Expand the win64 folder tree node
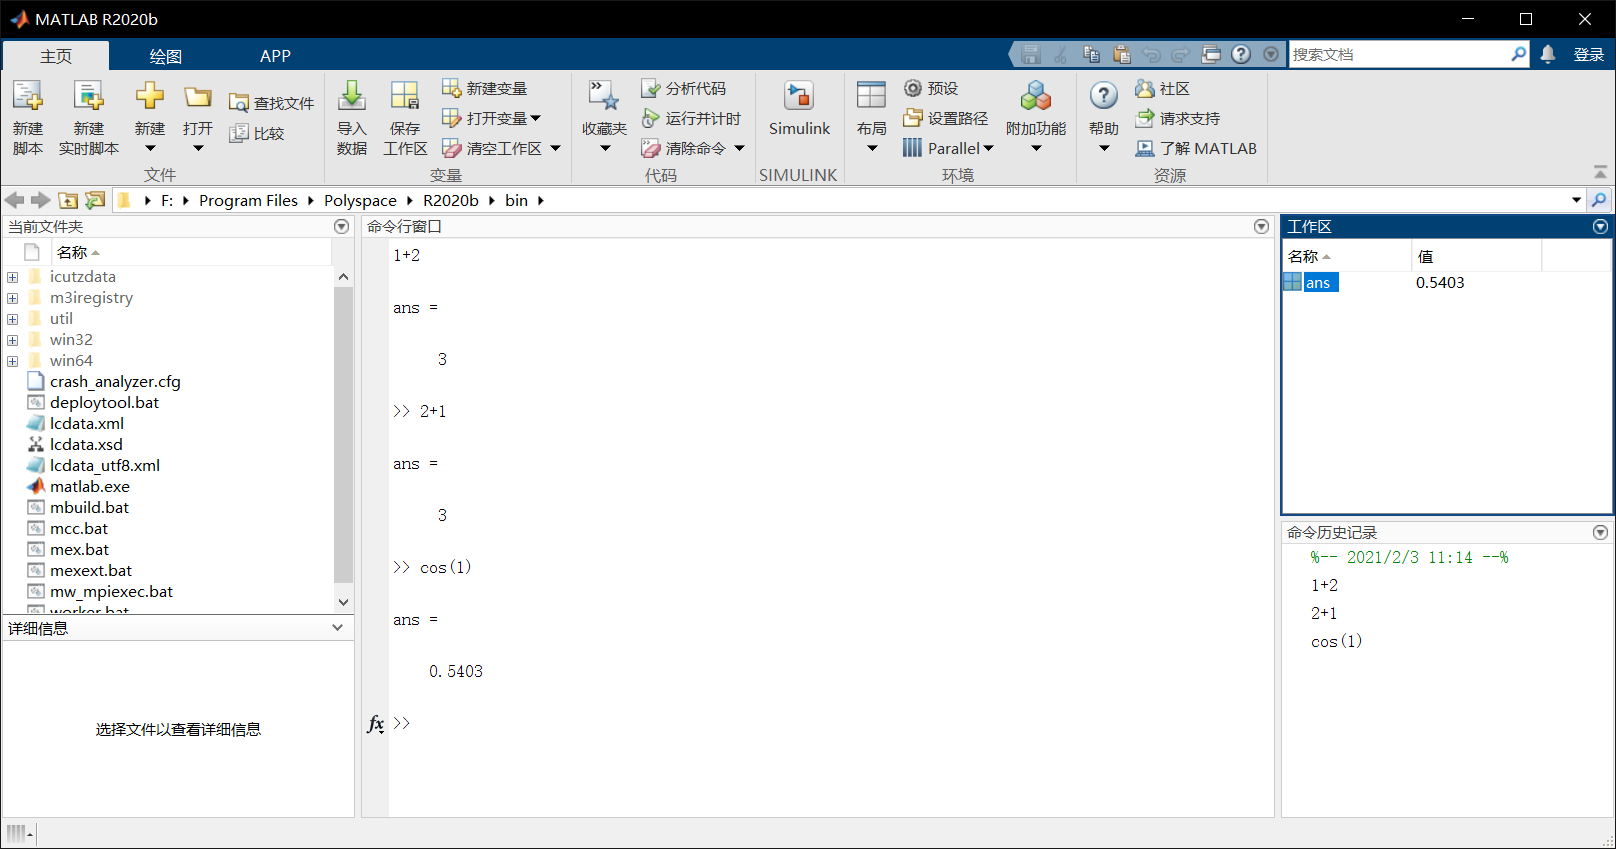Viewport: 1616px width, 849px height. point(12,361)
